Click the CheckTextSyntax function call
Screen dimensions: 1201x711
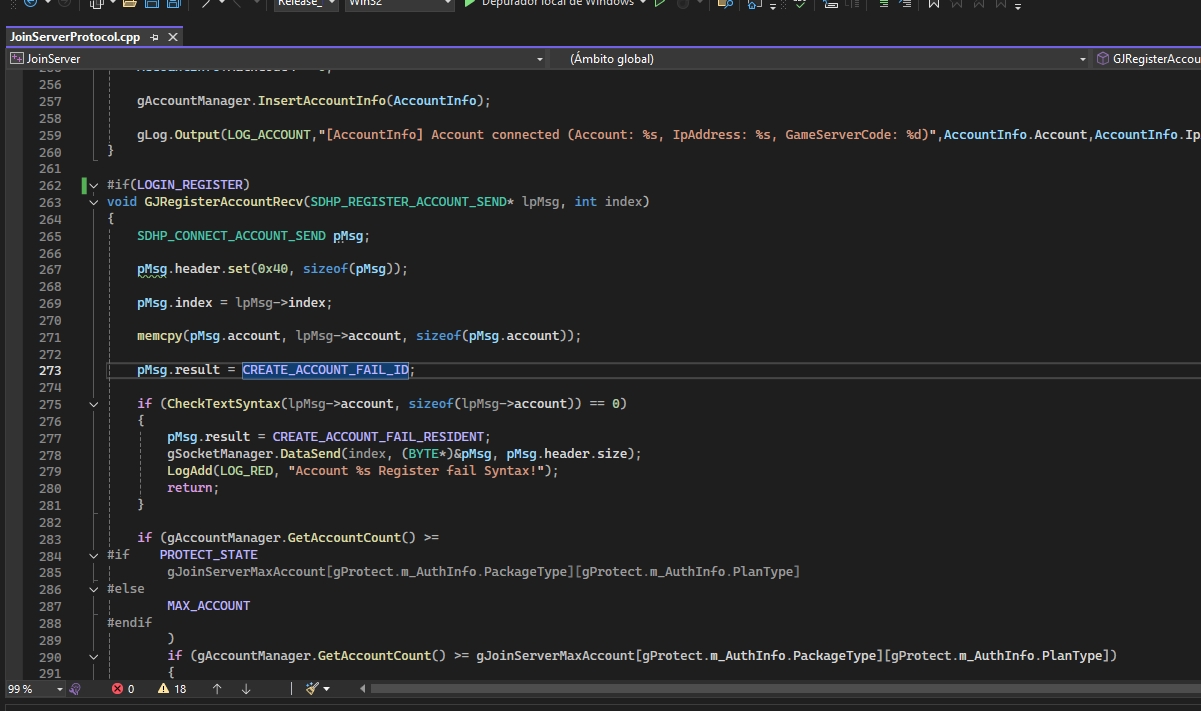pyautogui.click(x=221, y=404)
